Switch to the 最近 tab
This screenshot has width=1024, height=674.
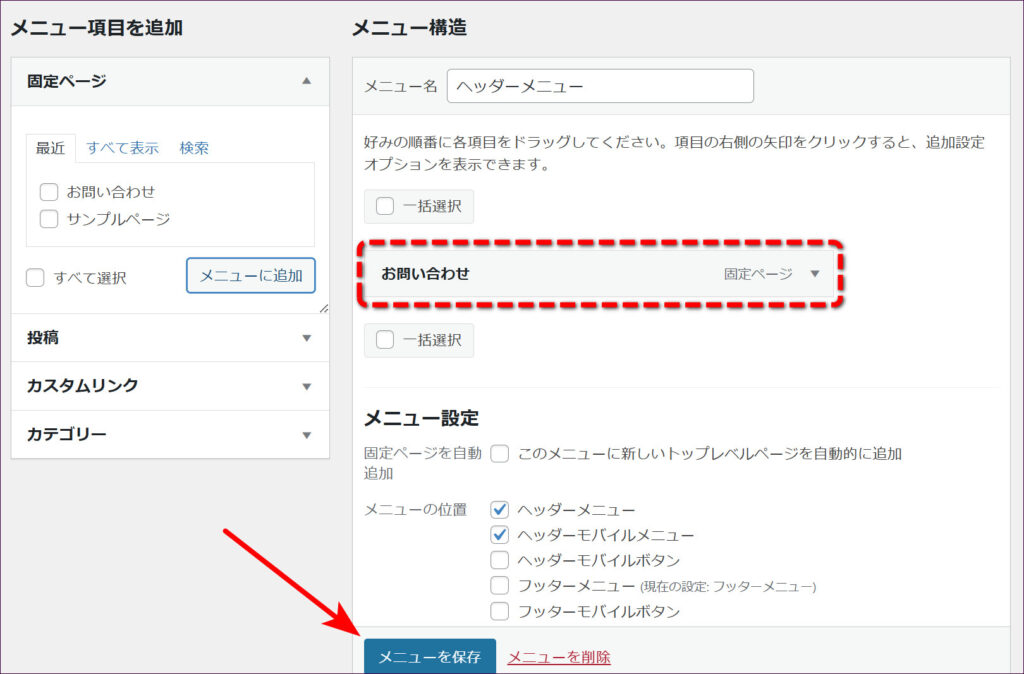click(50, 148)
